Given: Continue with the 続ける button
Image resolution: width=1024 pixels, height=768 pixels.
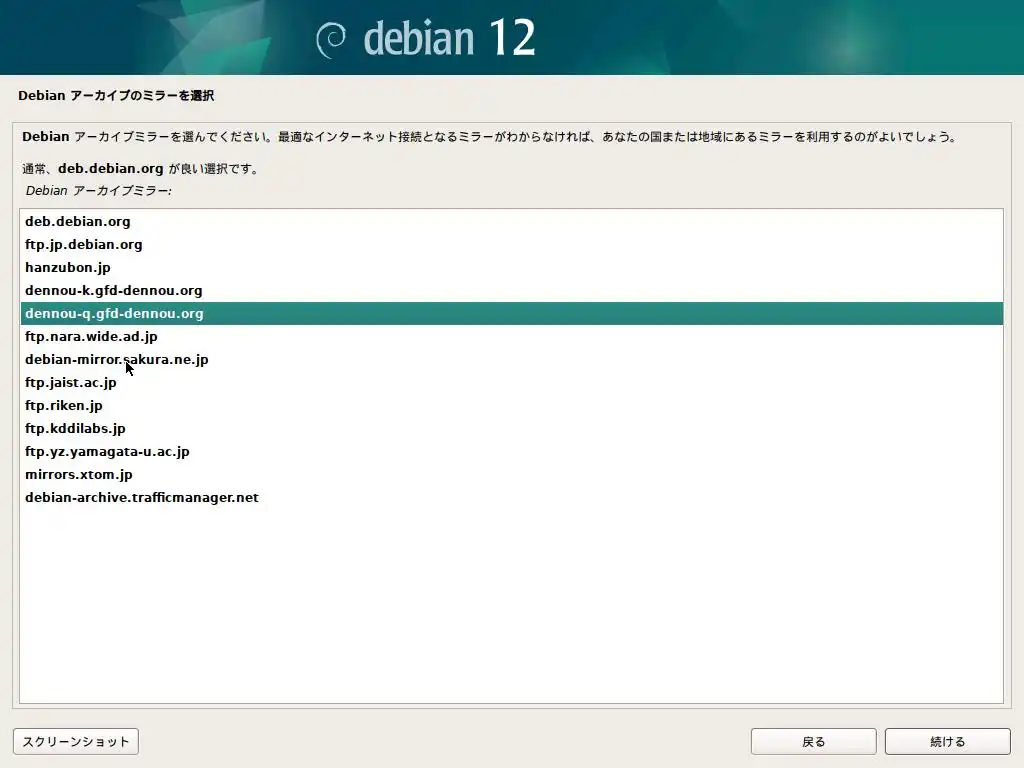Looking at the screenshot, I should pyautogui.click(x=947, y=741).
